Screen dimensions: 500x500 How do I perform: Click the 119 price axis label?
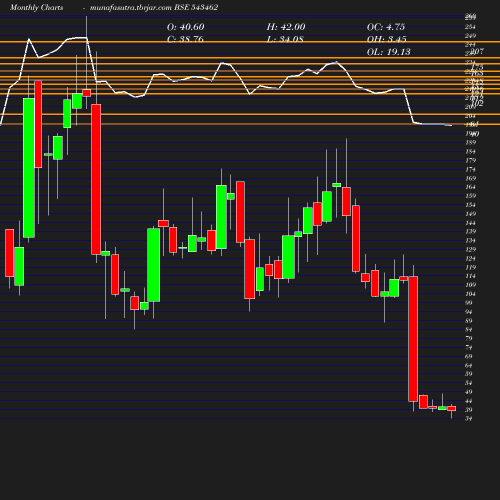pos(470,267)
